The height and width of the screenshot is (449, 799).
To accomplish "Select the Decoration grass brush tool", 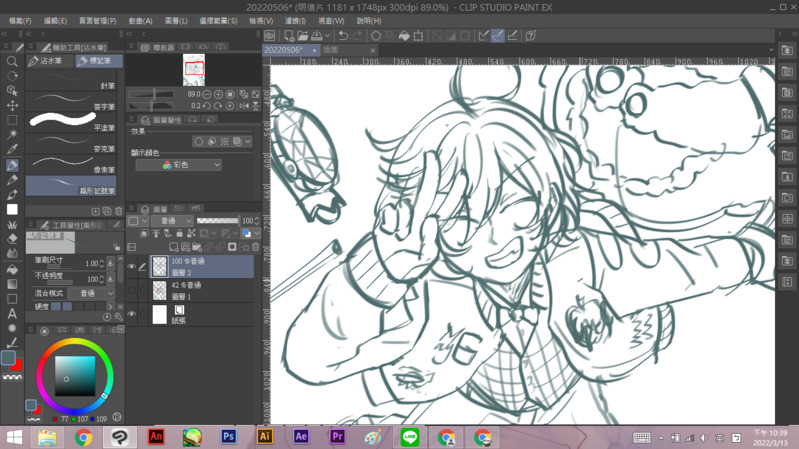I will (12, 224).
